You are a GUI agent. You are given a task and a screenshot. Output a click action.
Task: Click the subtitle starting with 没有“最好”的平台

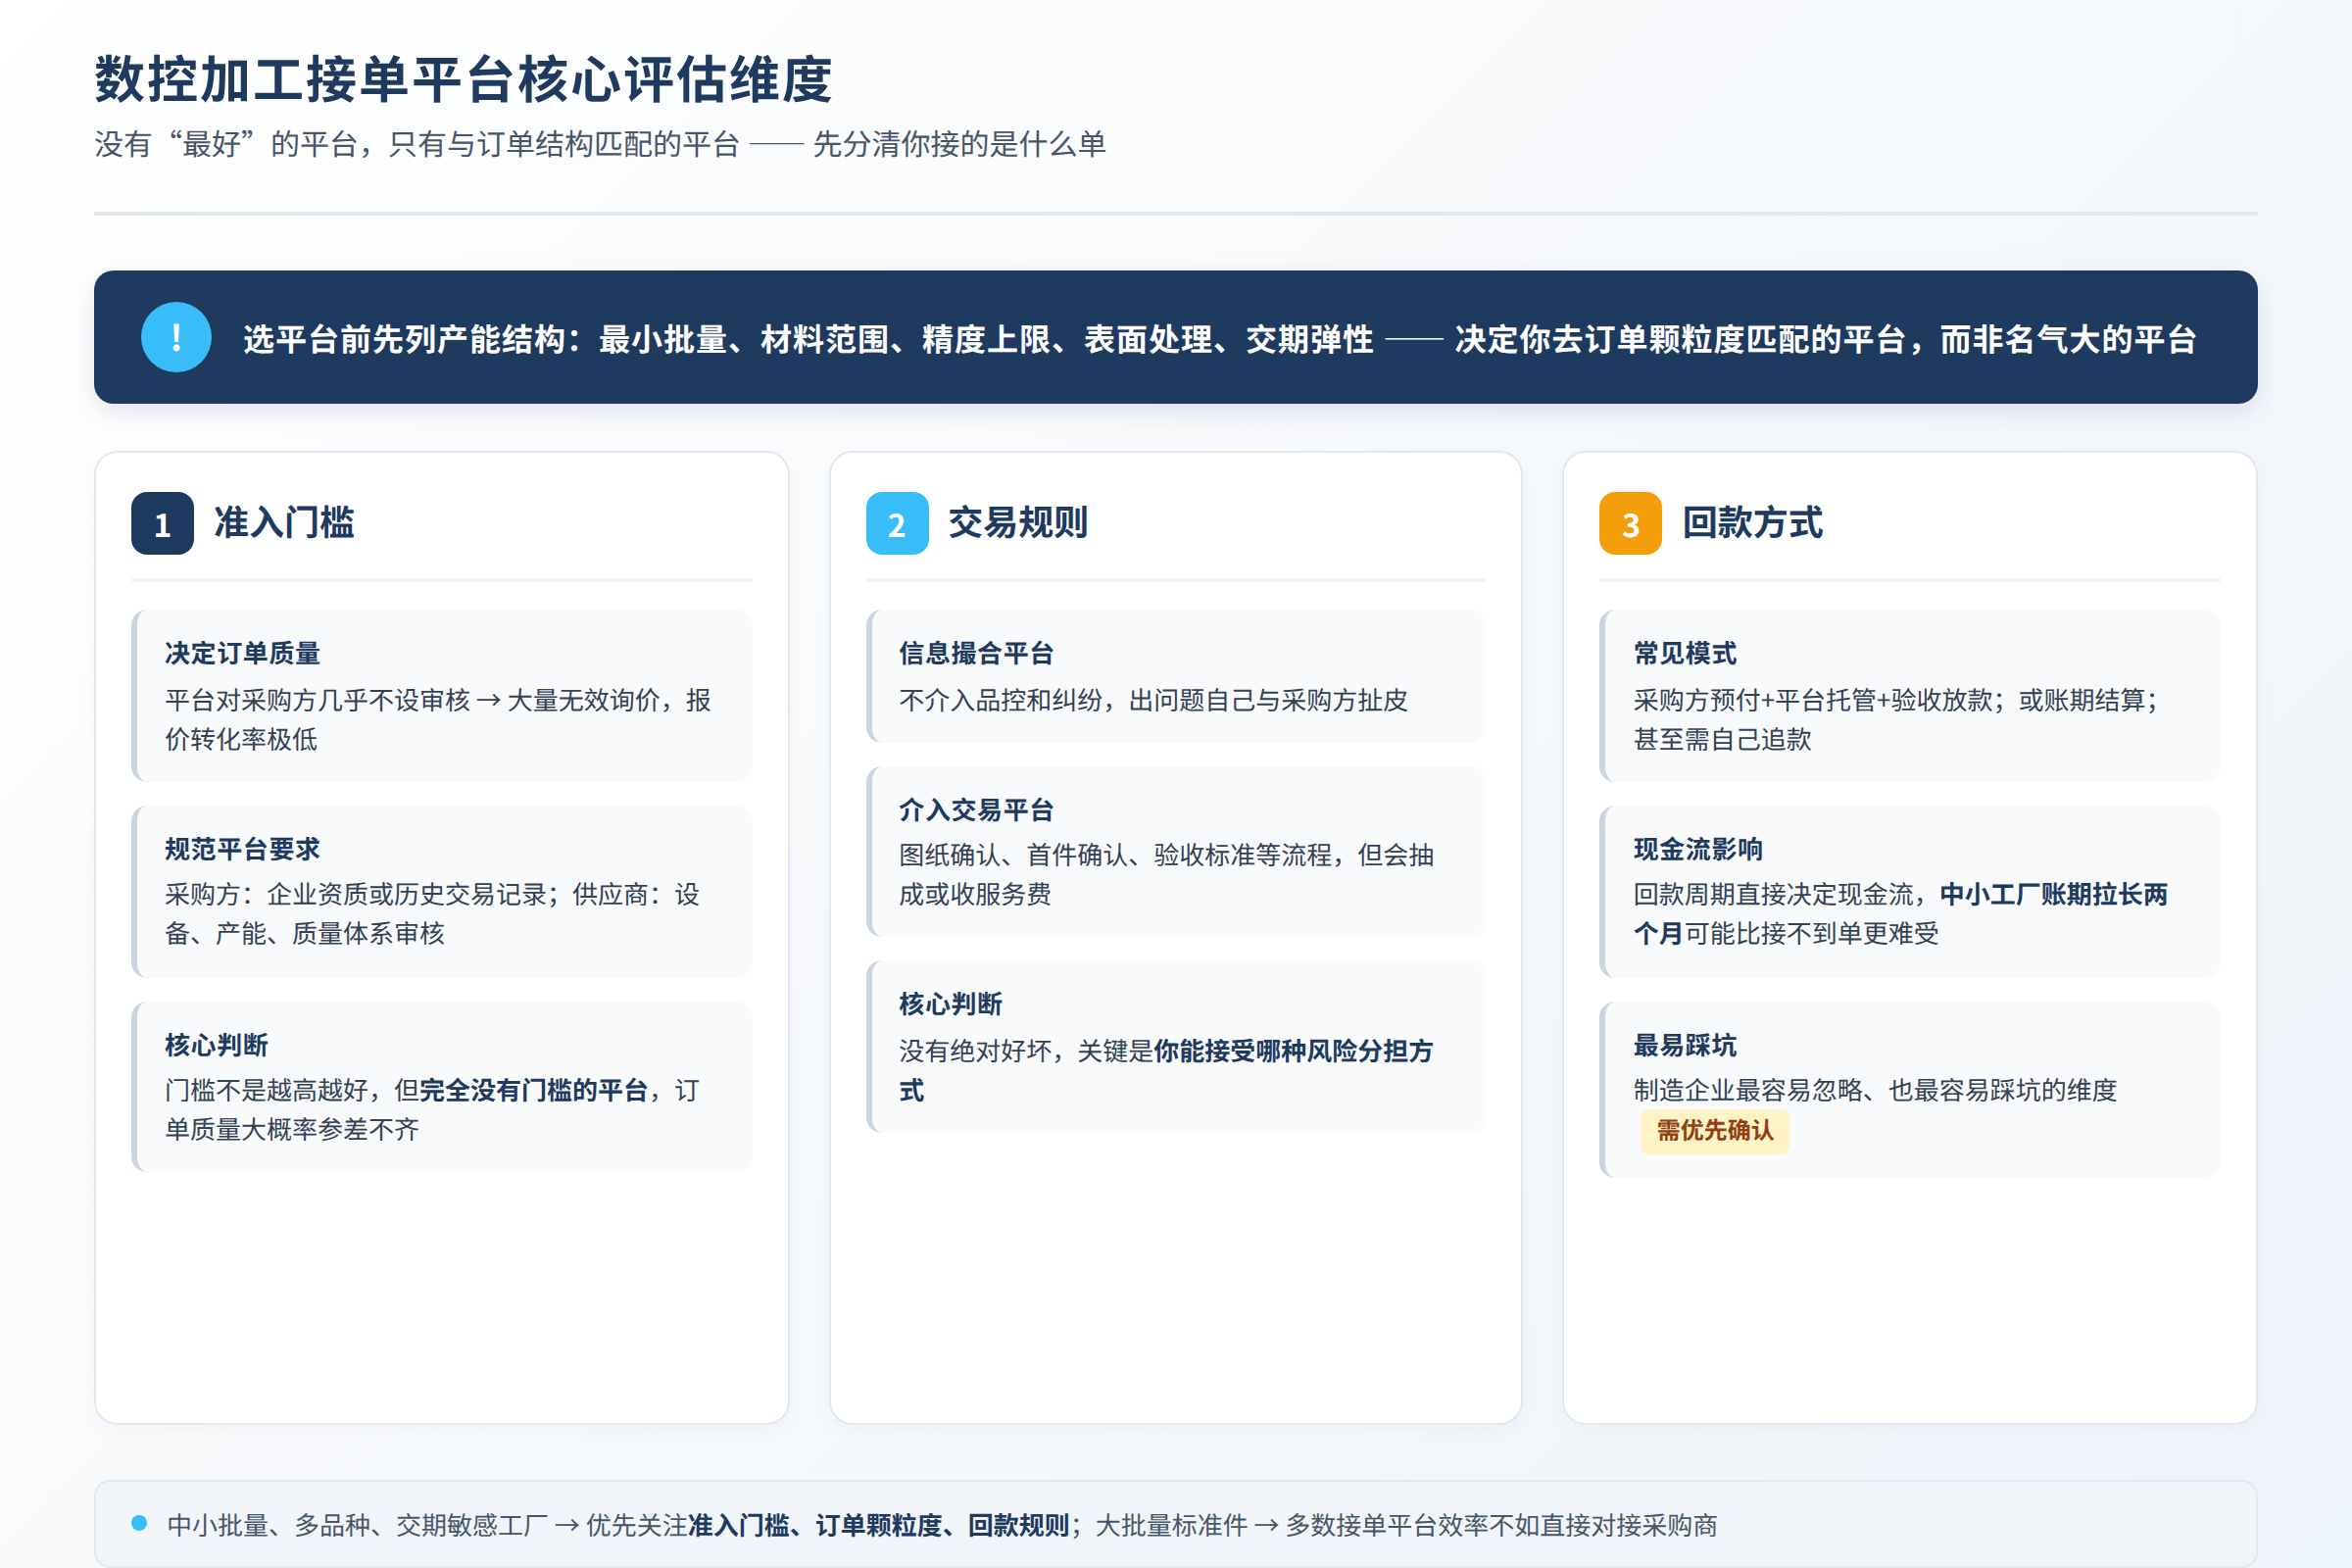[600, 144]
